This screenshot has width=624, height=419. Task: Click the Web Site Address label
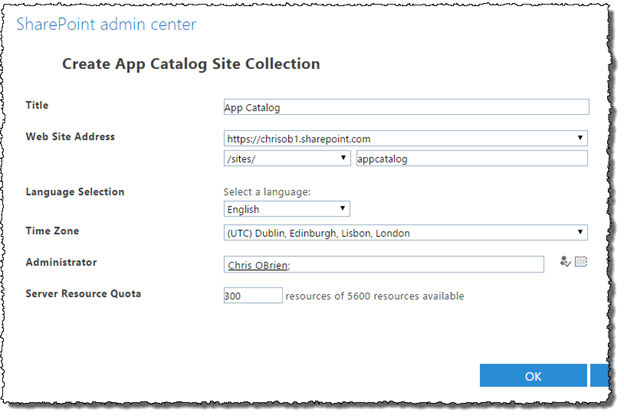[70, 136]
